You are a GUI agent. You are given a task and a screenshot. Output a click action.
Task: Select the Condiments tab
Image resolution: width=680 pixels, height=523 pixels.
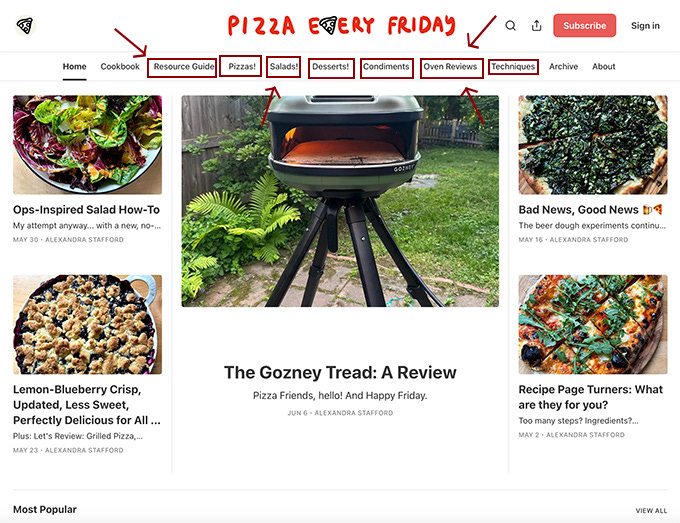coord(386,66)
